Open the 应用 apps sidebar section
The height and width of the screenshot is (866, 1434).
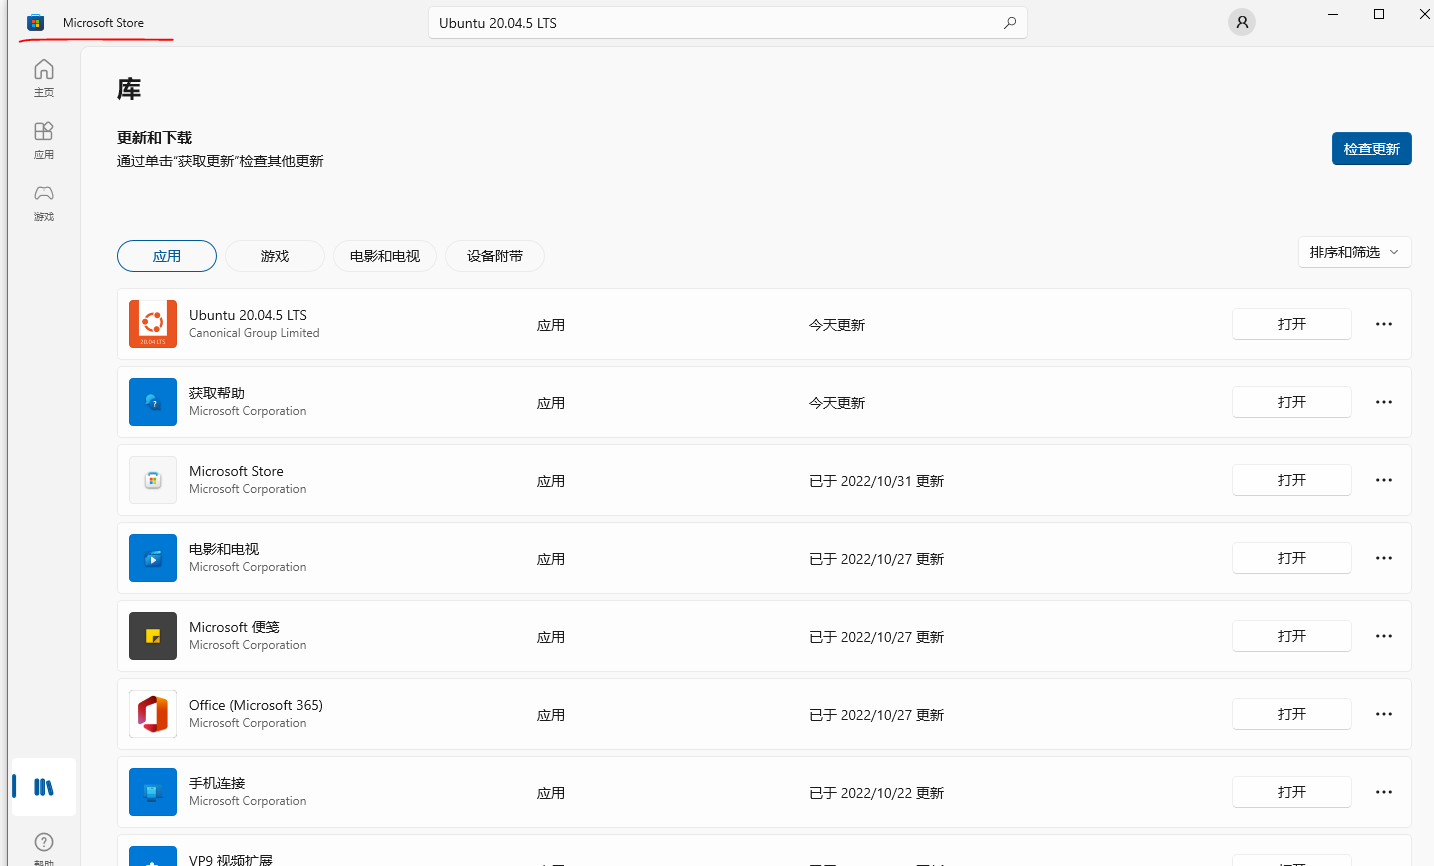point(44,140)
